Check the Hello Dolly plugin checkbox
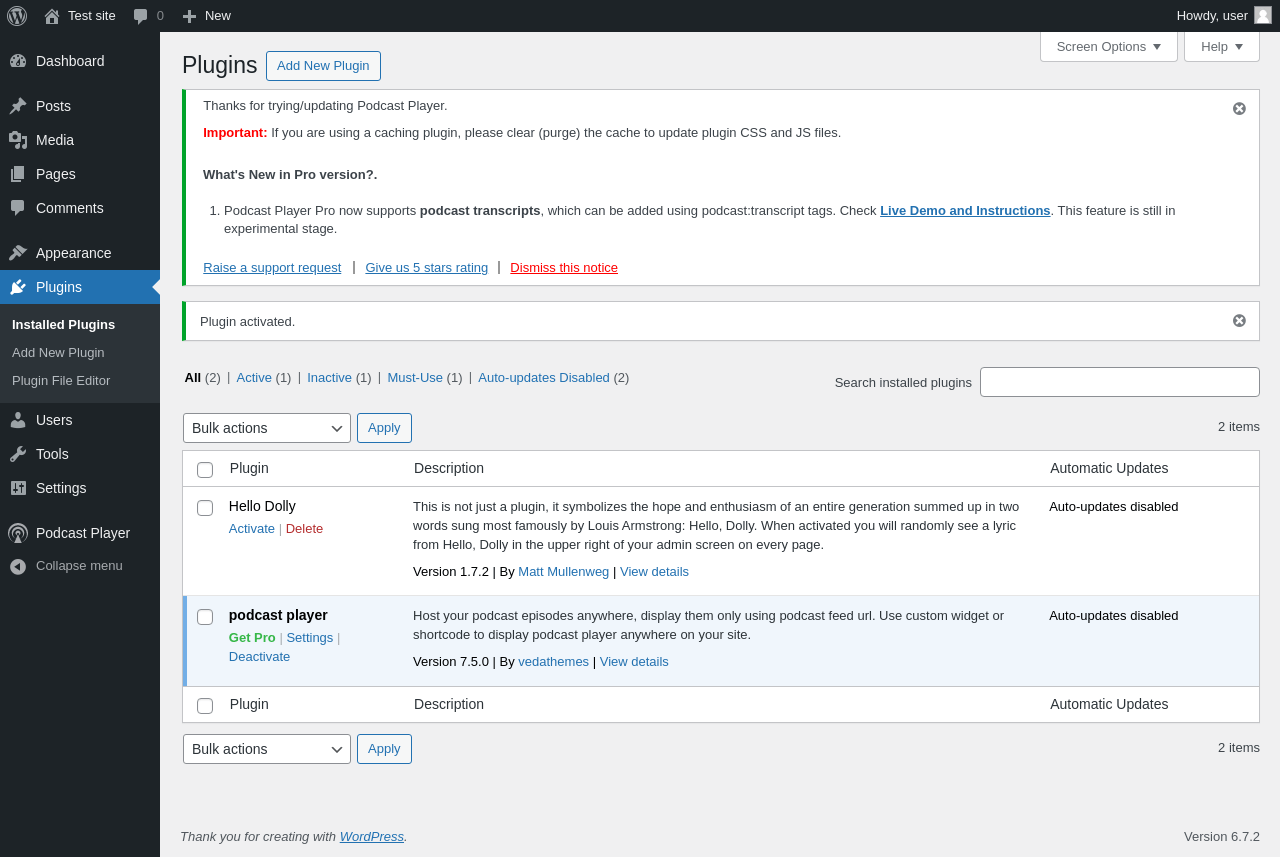This screenshot has width=1280, height=857. point(205,508)
